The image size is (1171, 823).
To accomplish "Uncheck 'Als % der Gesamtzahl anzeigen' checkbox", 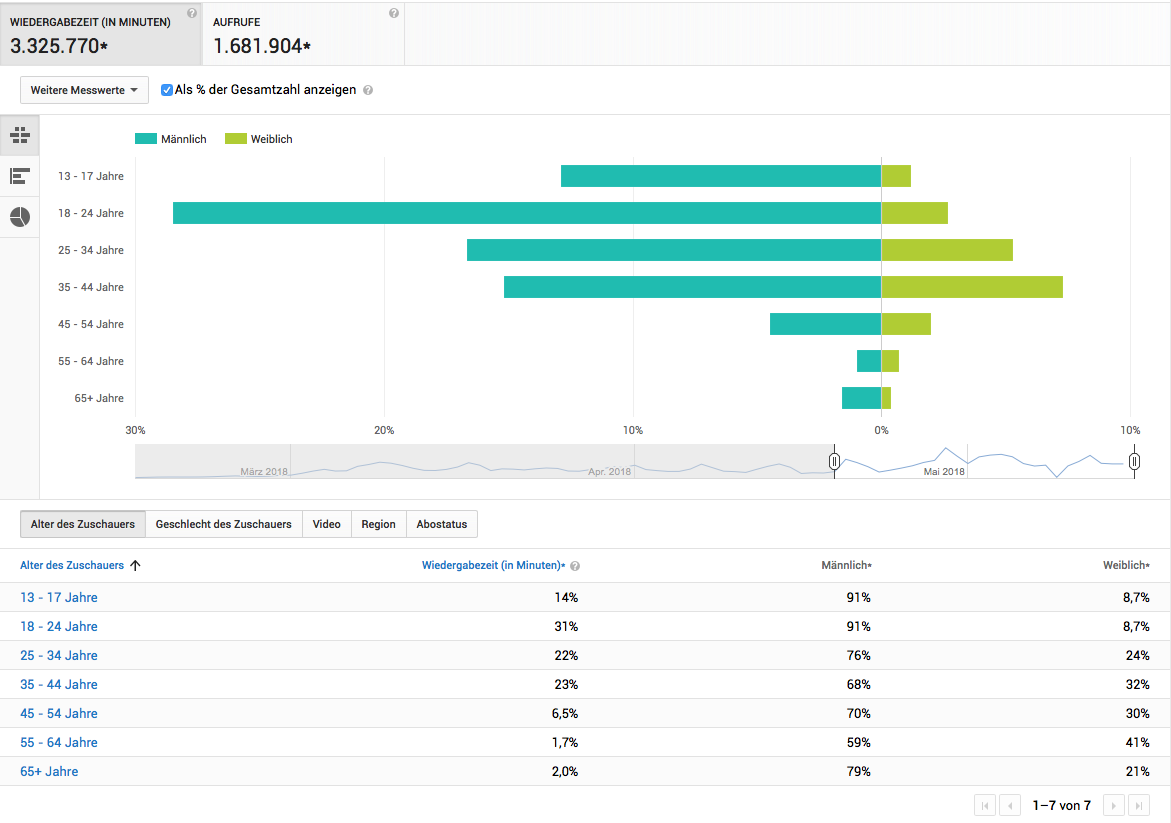I will point(167,90).
